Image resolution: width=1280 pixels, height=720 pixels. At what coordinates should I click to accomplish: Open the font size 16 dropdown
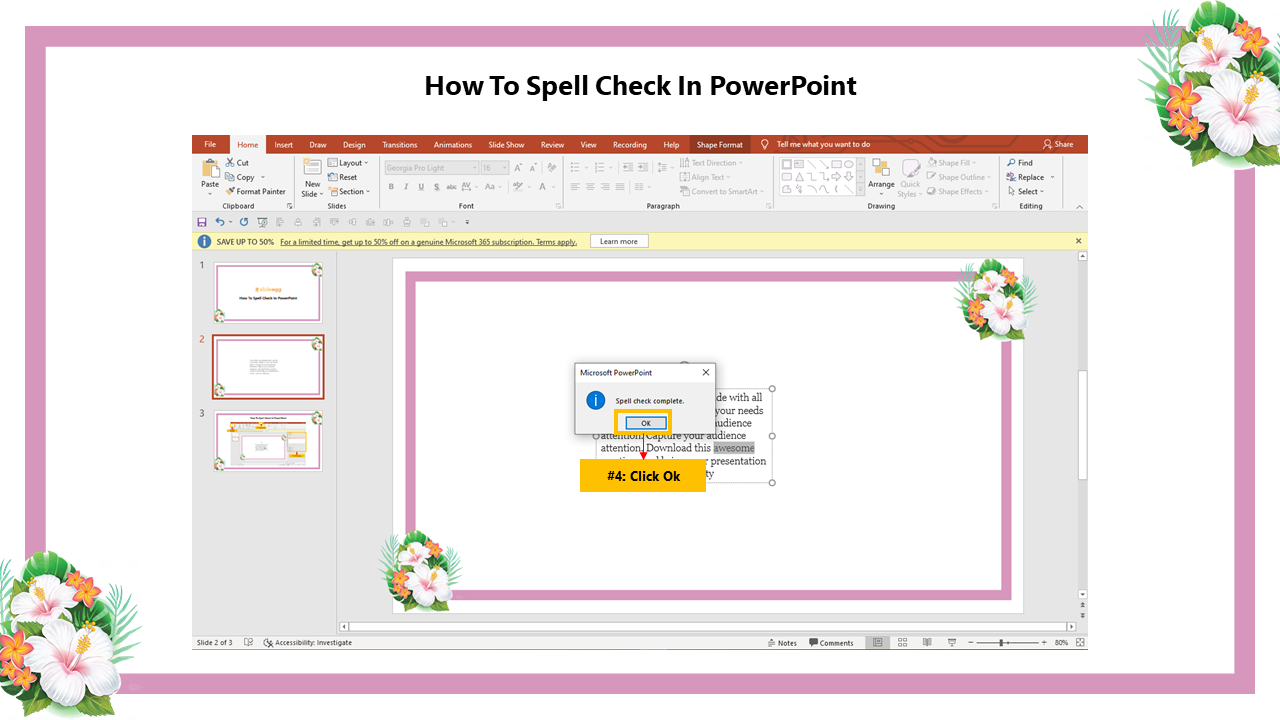504,168
